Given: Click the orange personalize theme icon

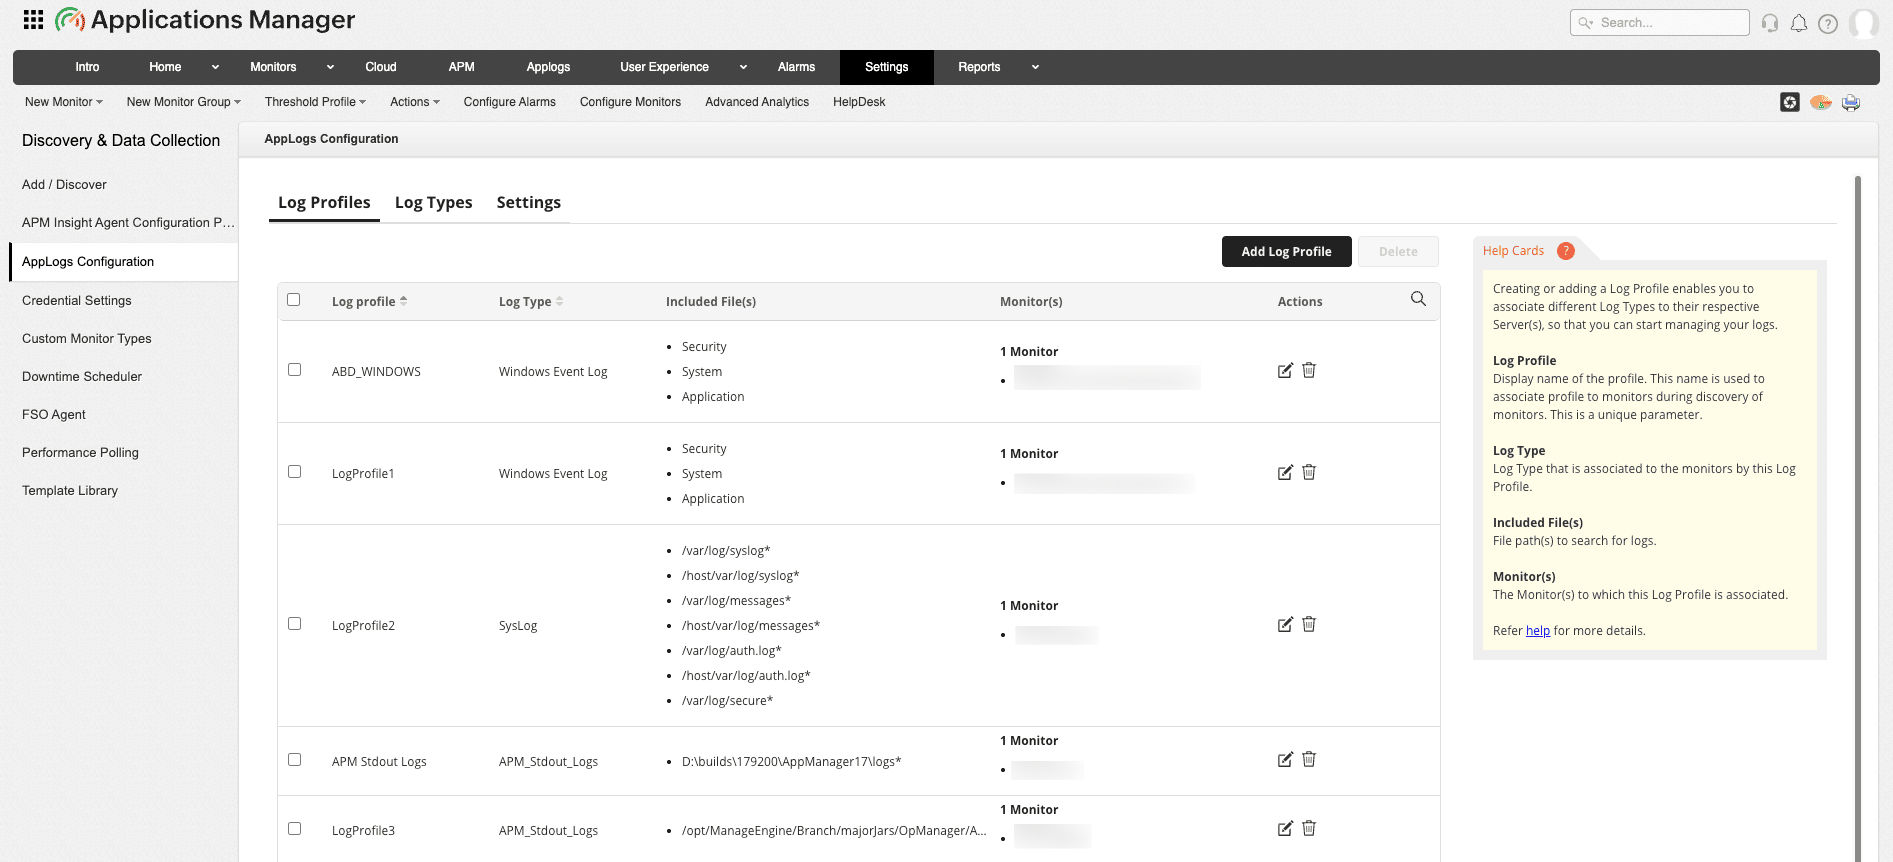Looking at the screenshot, I should coord(1821,102).
